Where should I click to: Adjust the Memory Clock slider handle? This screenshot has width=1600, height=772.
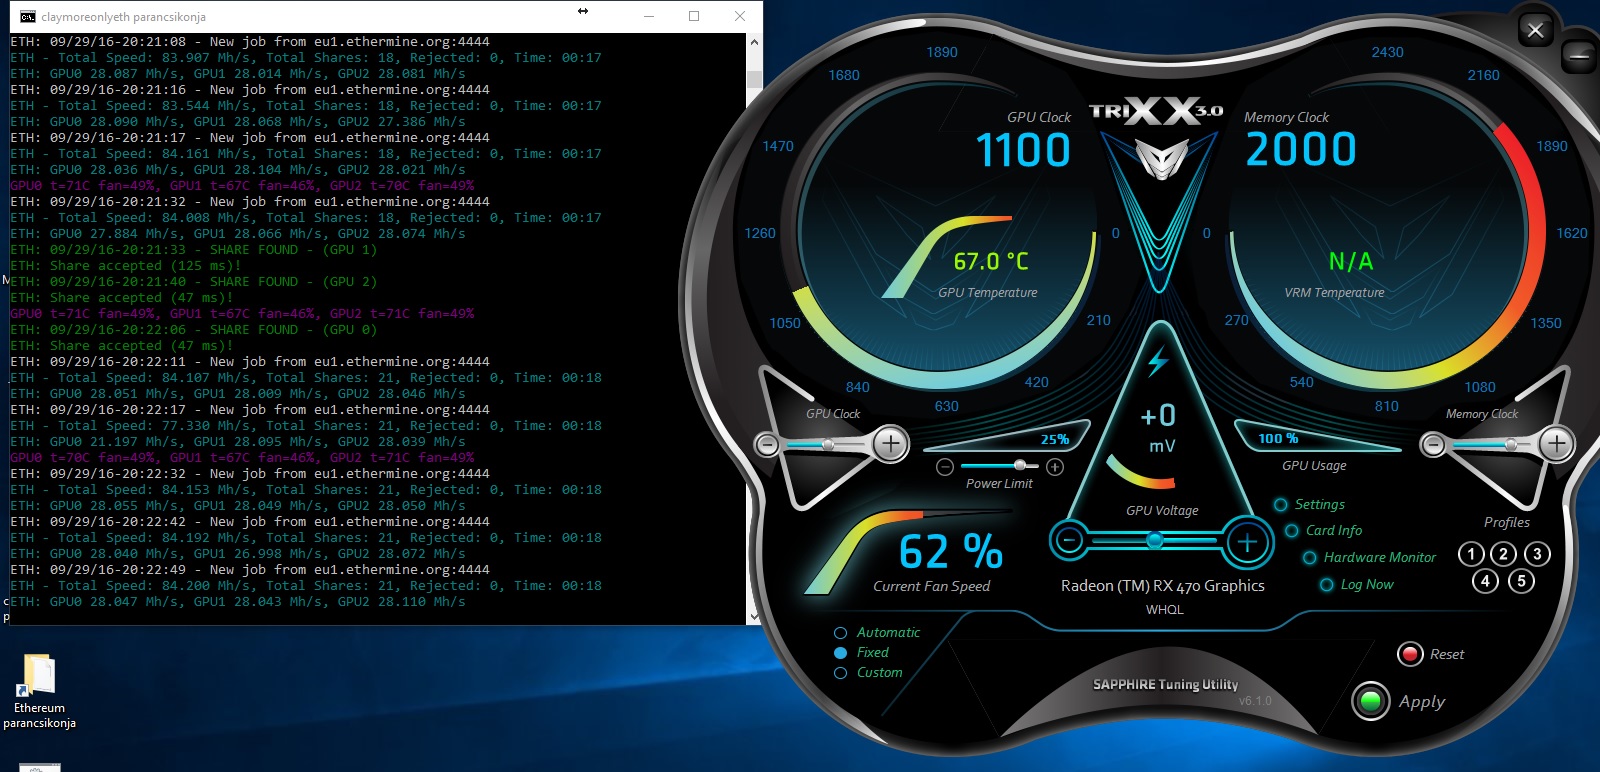(x=1511, y=444)
